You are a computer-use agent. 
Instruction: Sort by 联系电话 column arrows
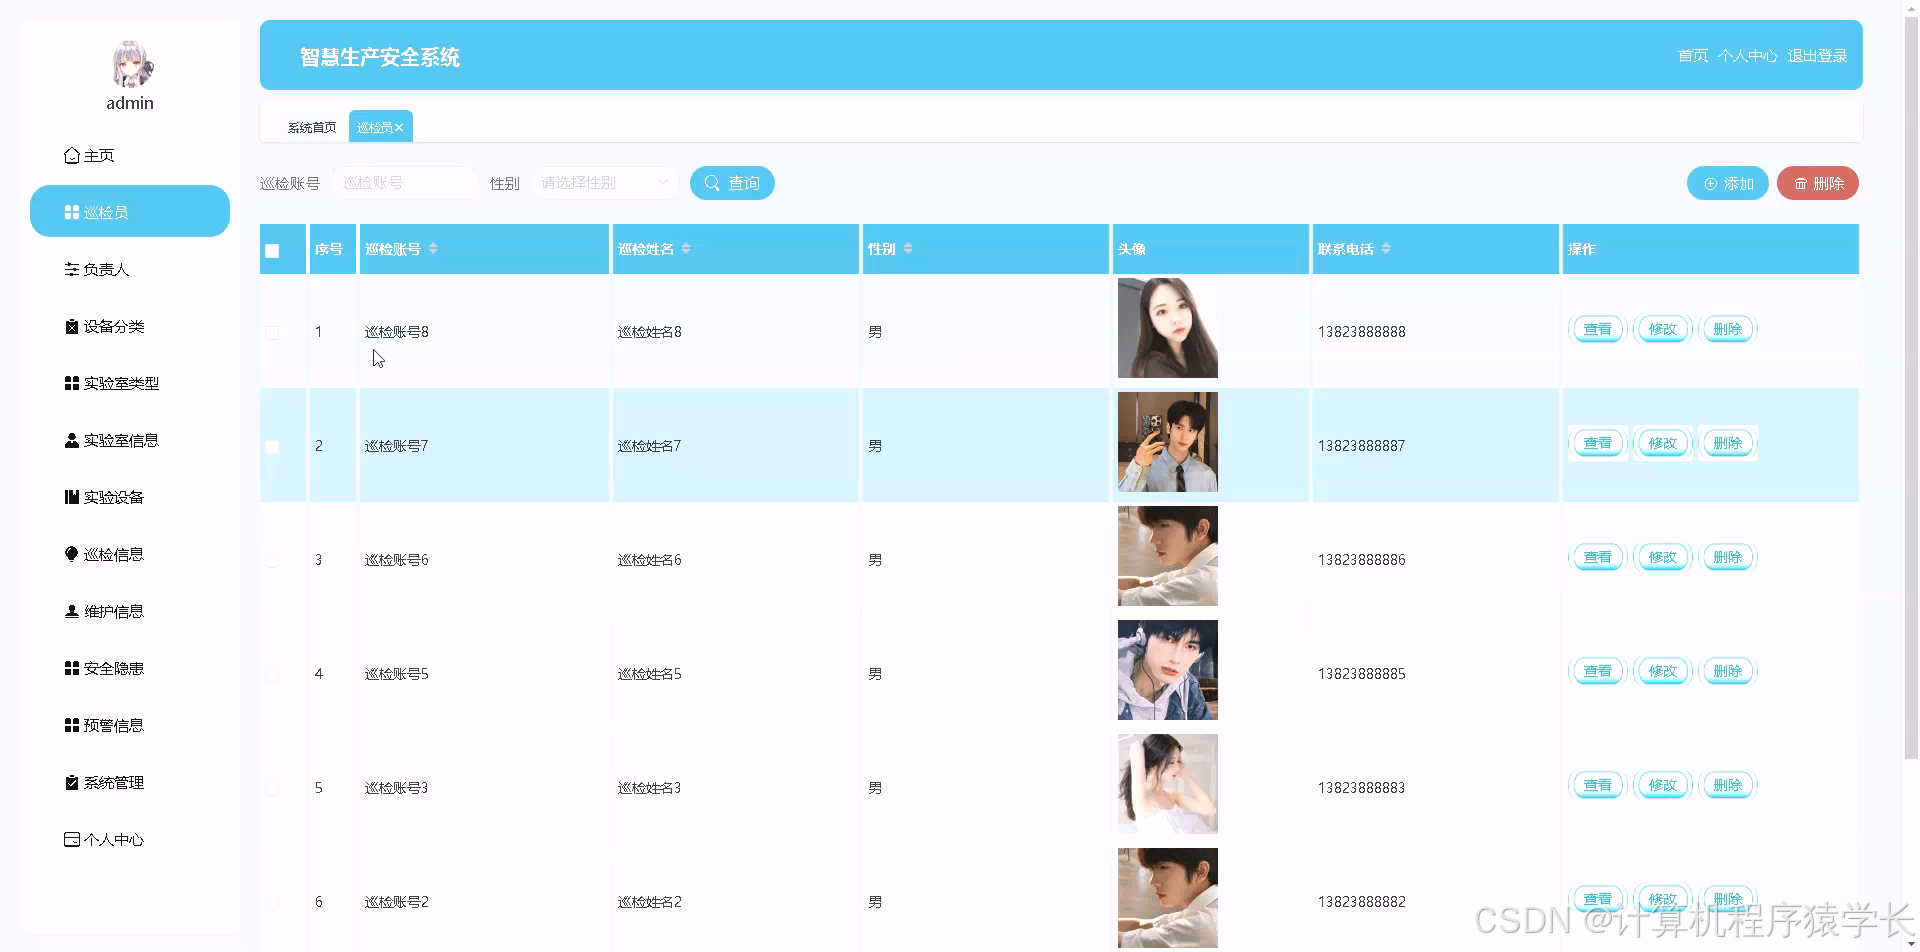click(1386, 248)
